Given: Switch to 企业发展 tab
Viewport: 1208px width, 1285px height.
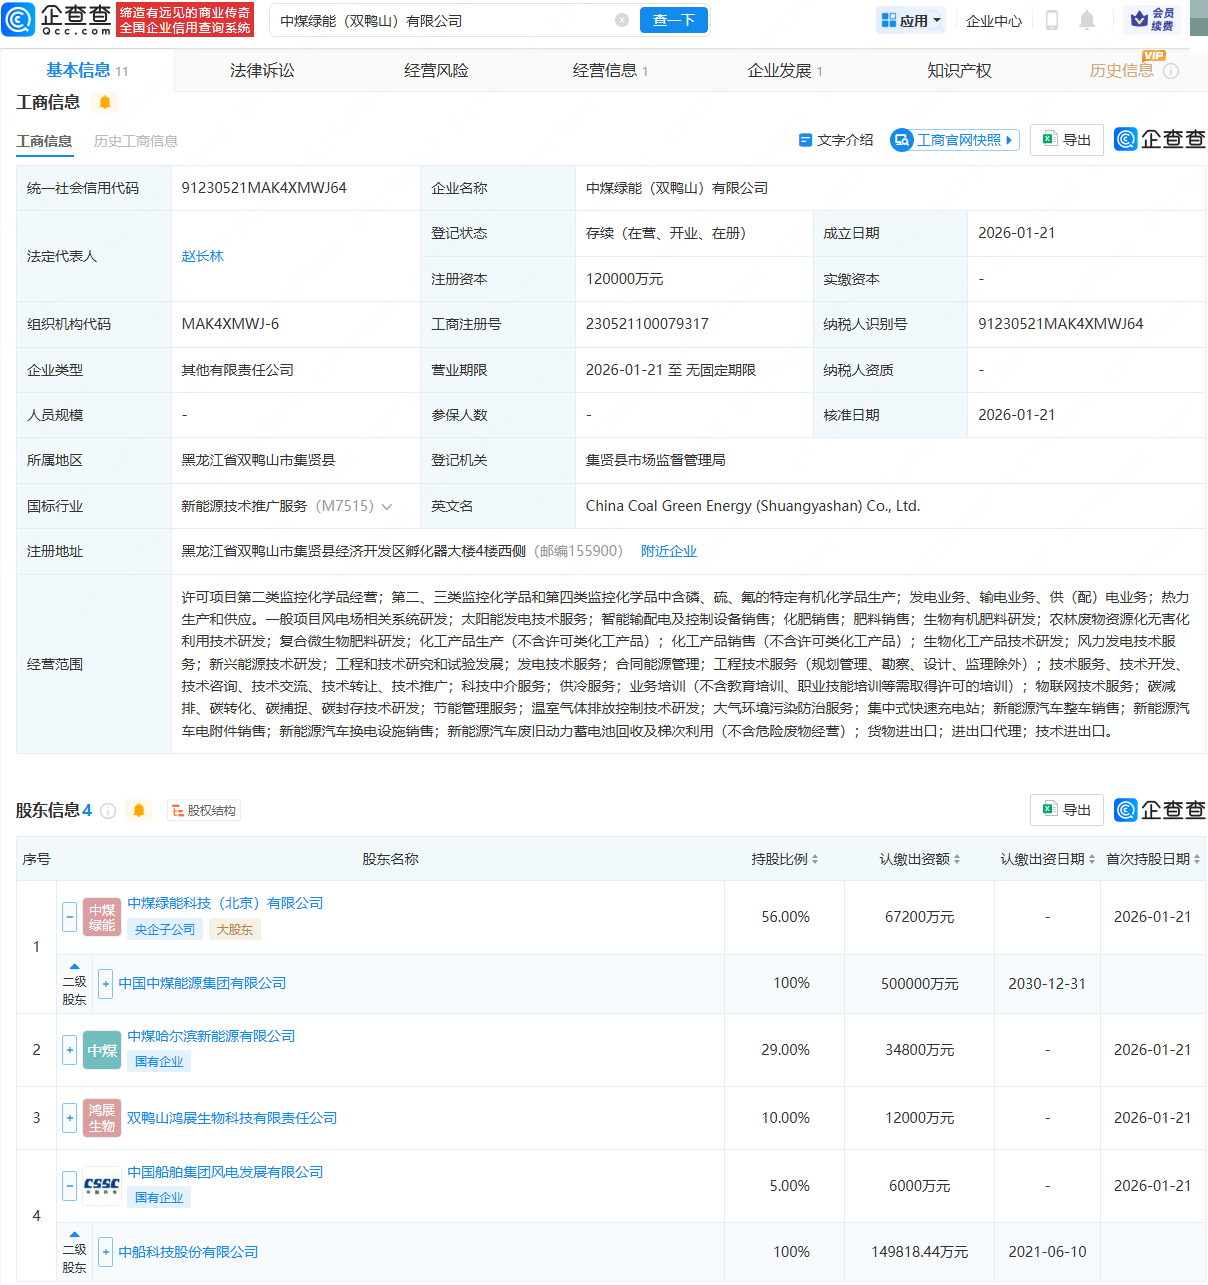Looking at the screenshot, I should 785,70.
